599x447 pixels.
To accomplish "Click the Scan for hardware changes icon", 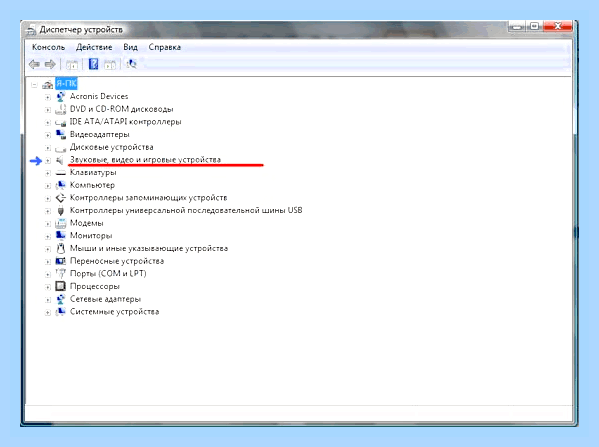I will pyautogui.click(x=131, y=64).
